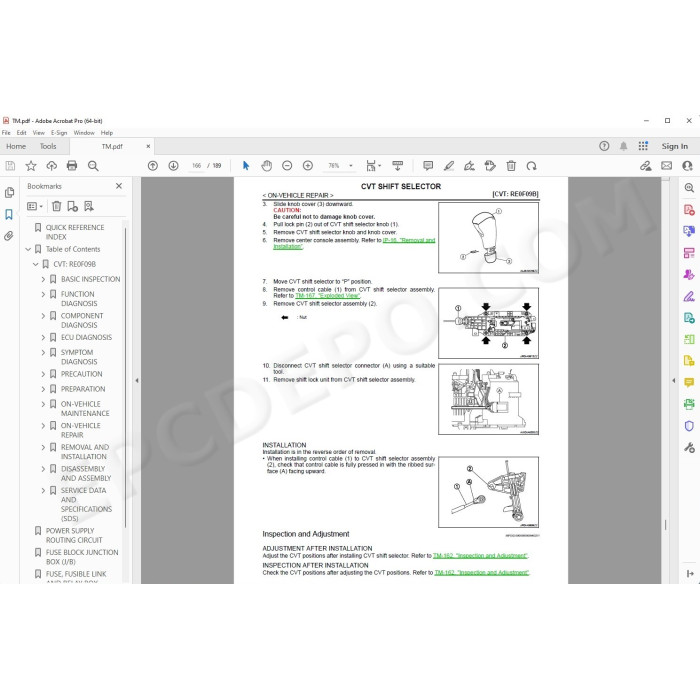Viewport: 700px width, 700px height.
Task: Expand the FUNCTION DIAGNOSIS bookmark
Action: [x=43, y=295]
